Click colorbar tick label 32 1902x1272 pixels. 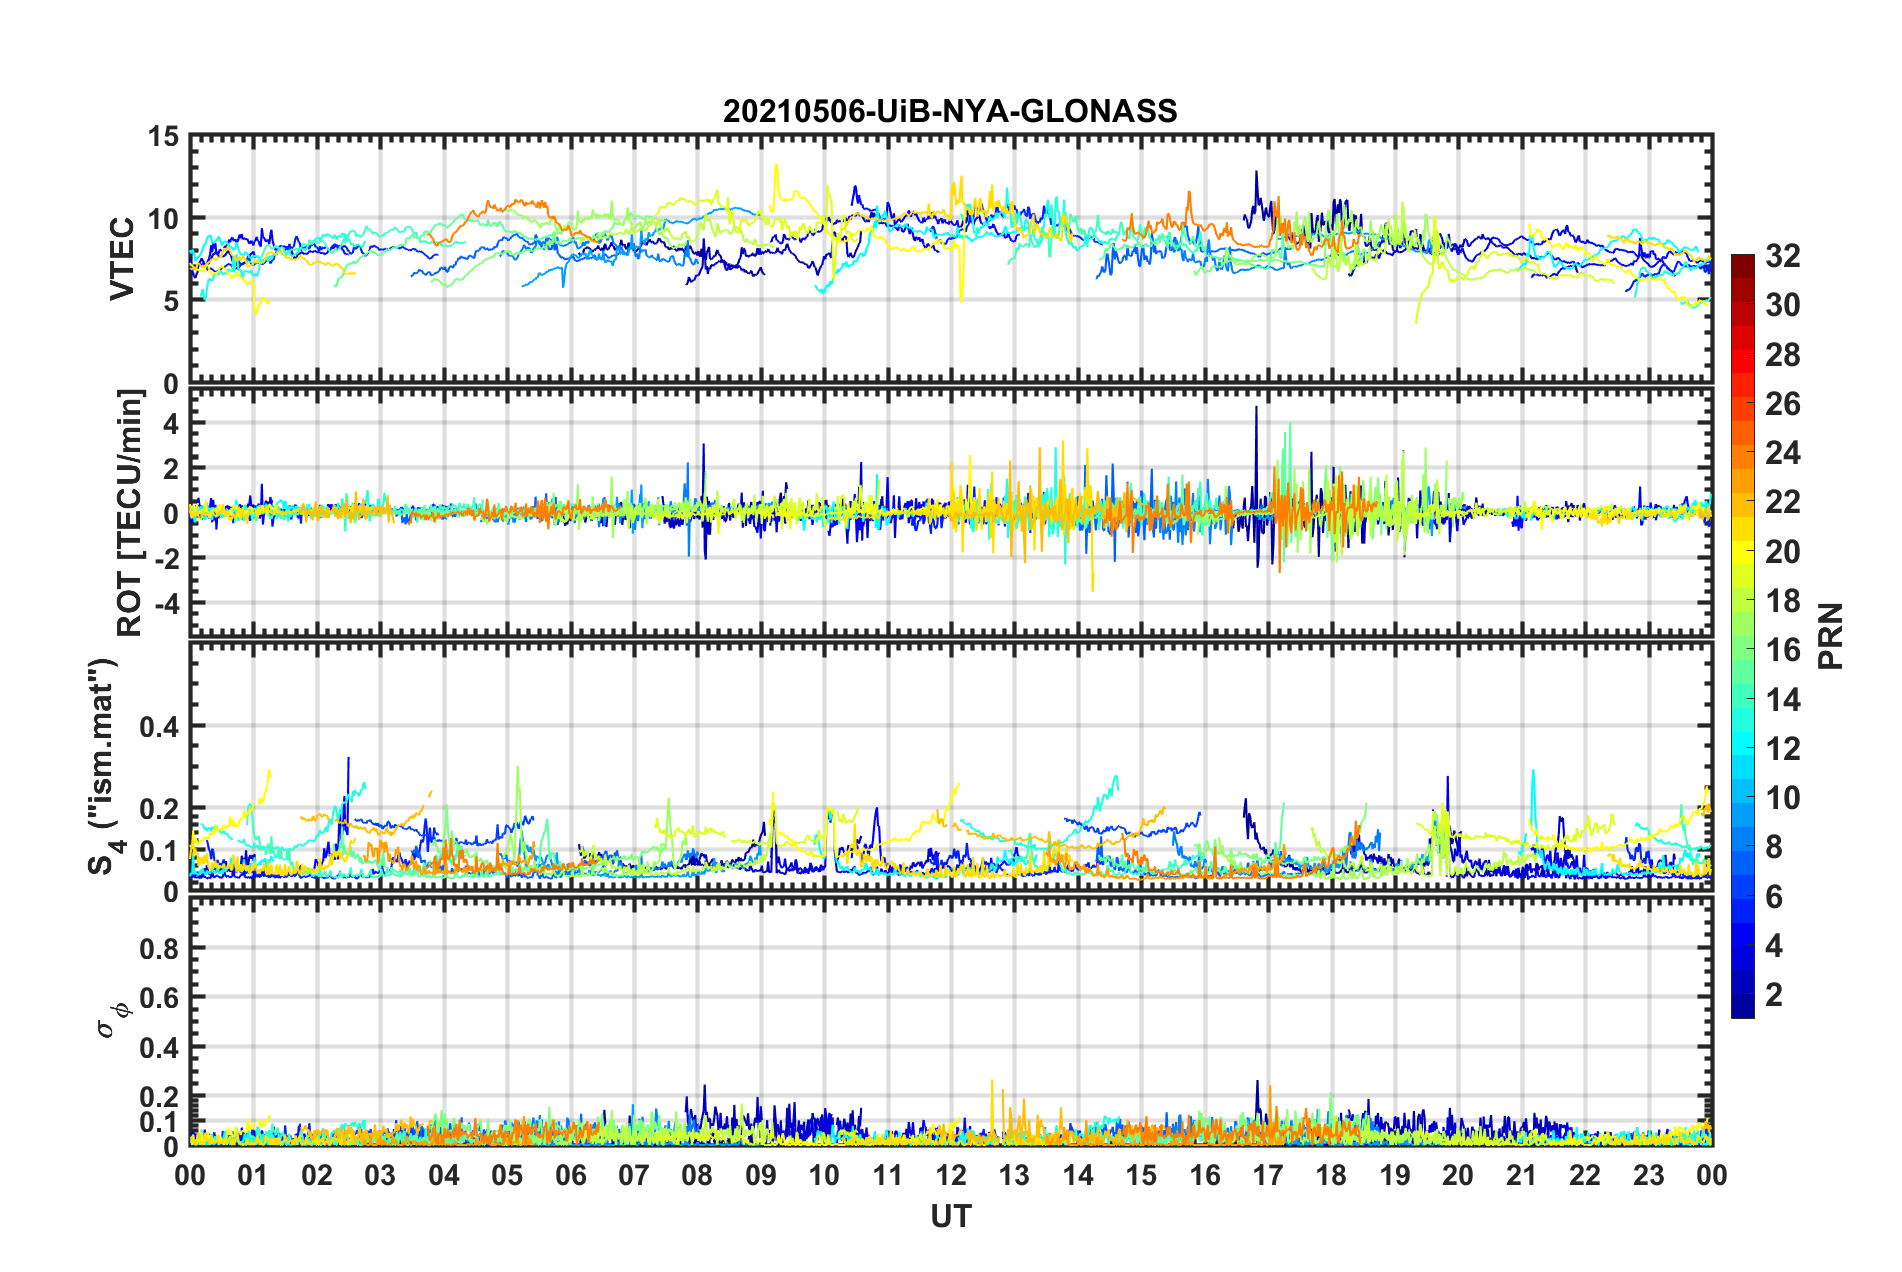1783,256
